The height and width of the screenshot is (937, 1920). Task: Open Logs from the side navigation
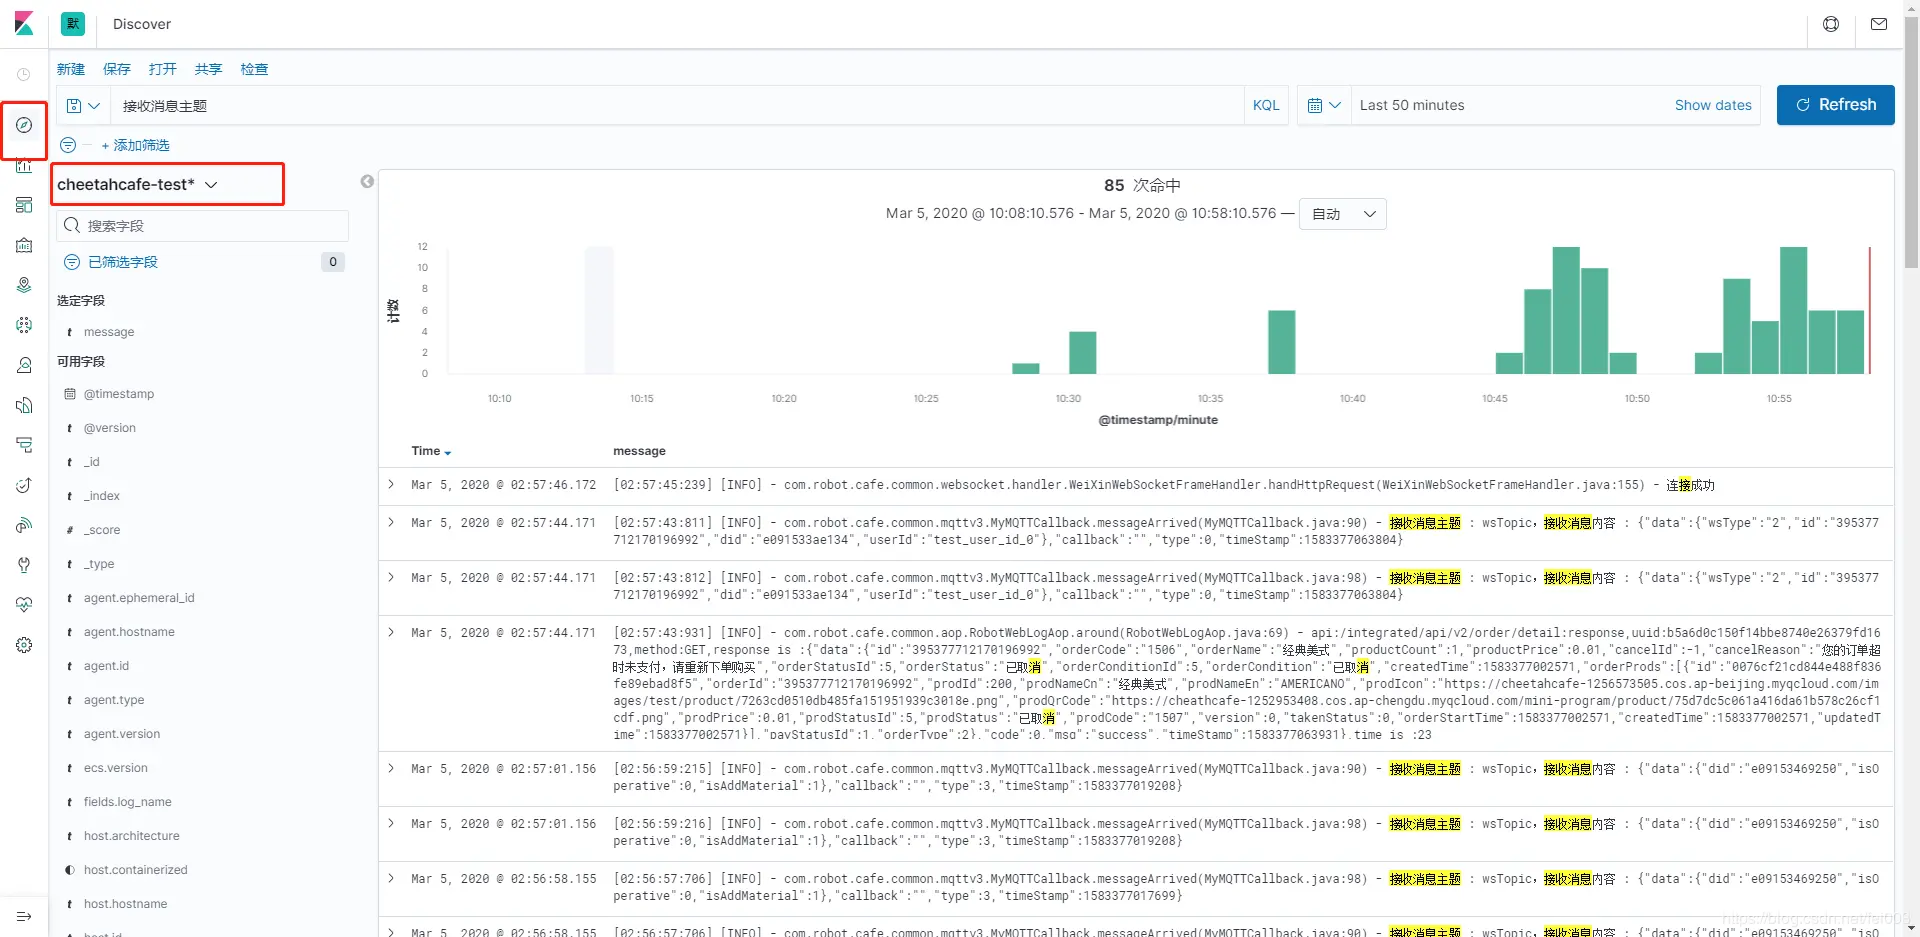[24, 405]
